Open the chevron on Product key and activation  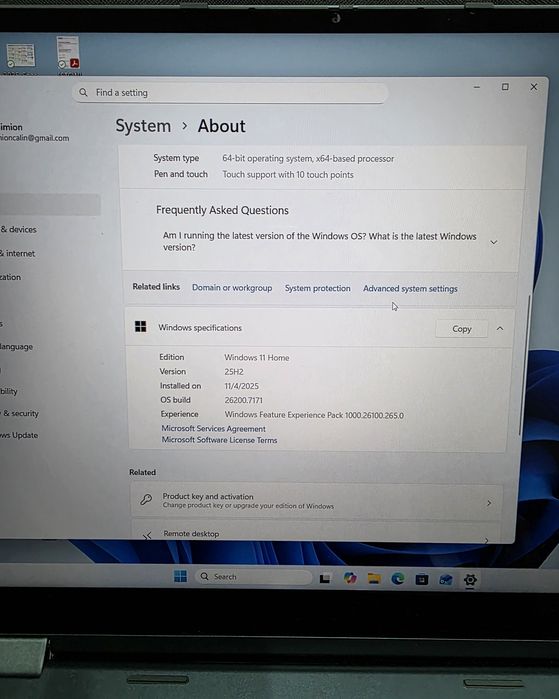pyautogui.click(x=489, y=503)
